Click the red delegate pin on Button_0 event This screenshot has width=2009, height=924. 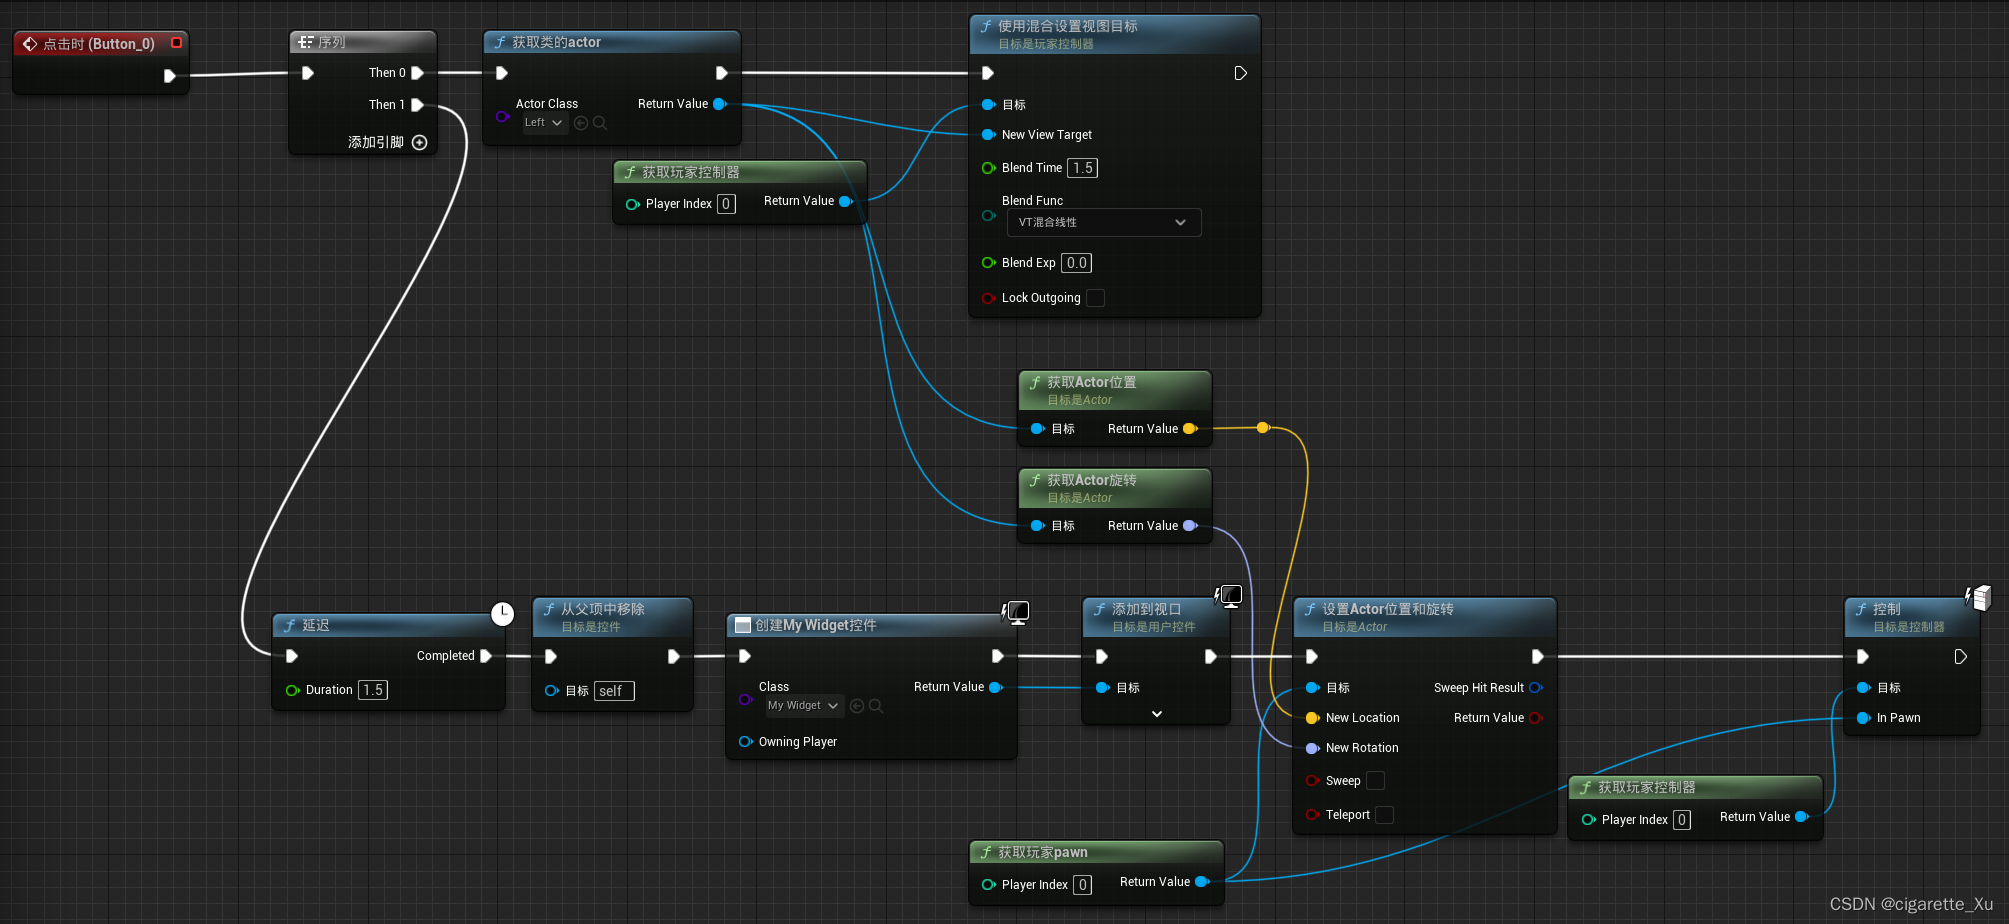176,43
